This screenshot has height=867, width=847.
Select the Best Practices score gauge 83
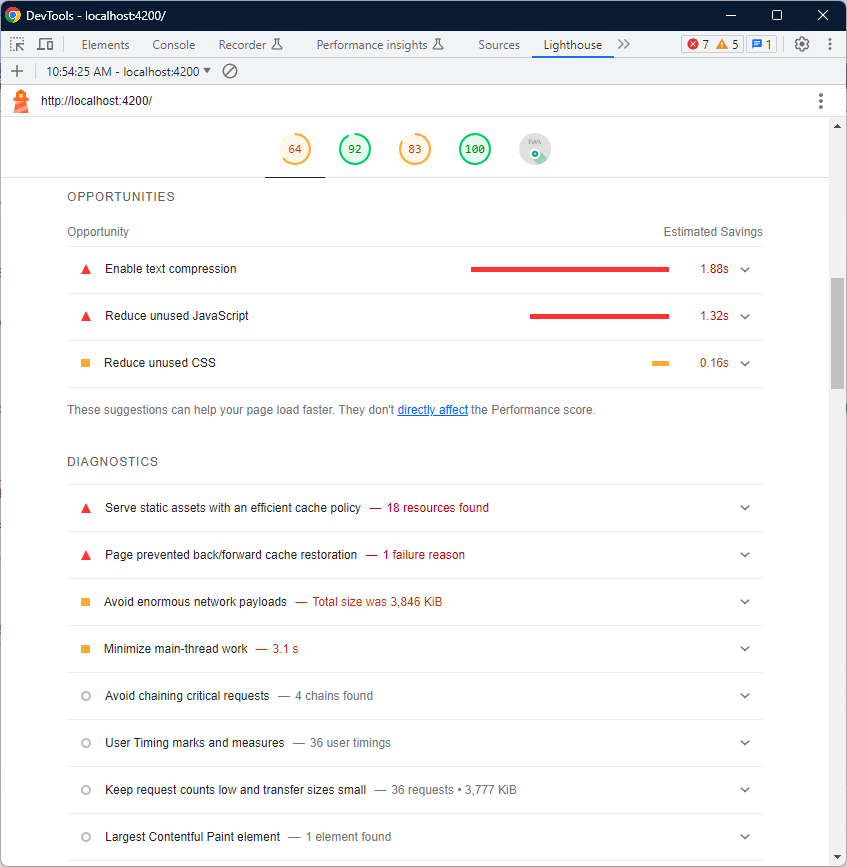415,149
